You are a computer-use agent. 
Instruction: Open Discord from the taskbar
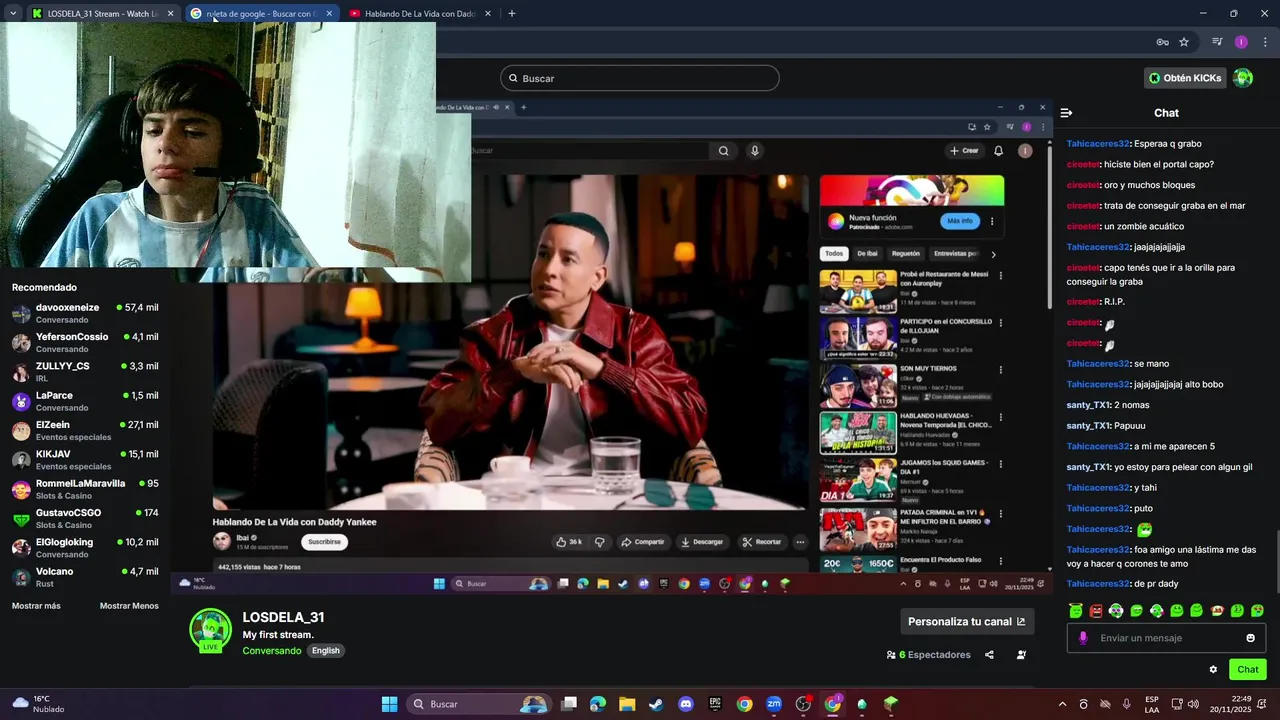[x=685, y=704]
